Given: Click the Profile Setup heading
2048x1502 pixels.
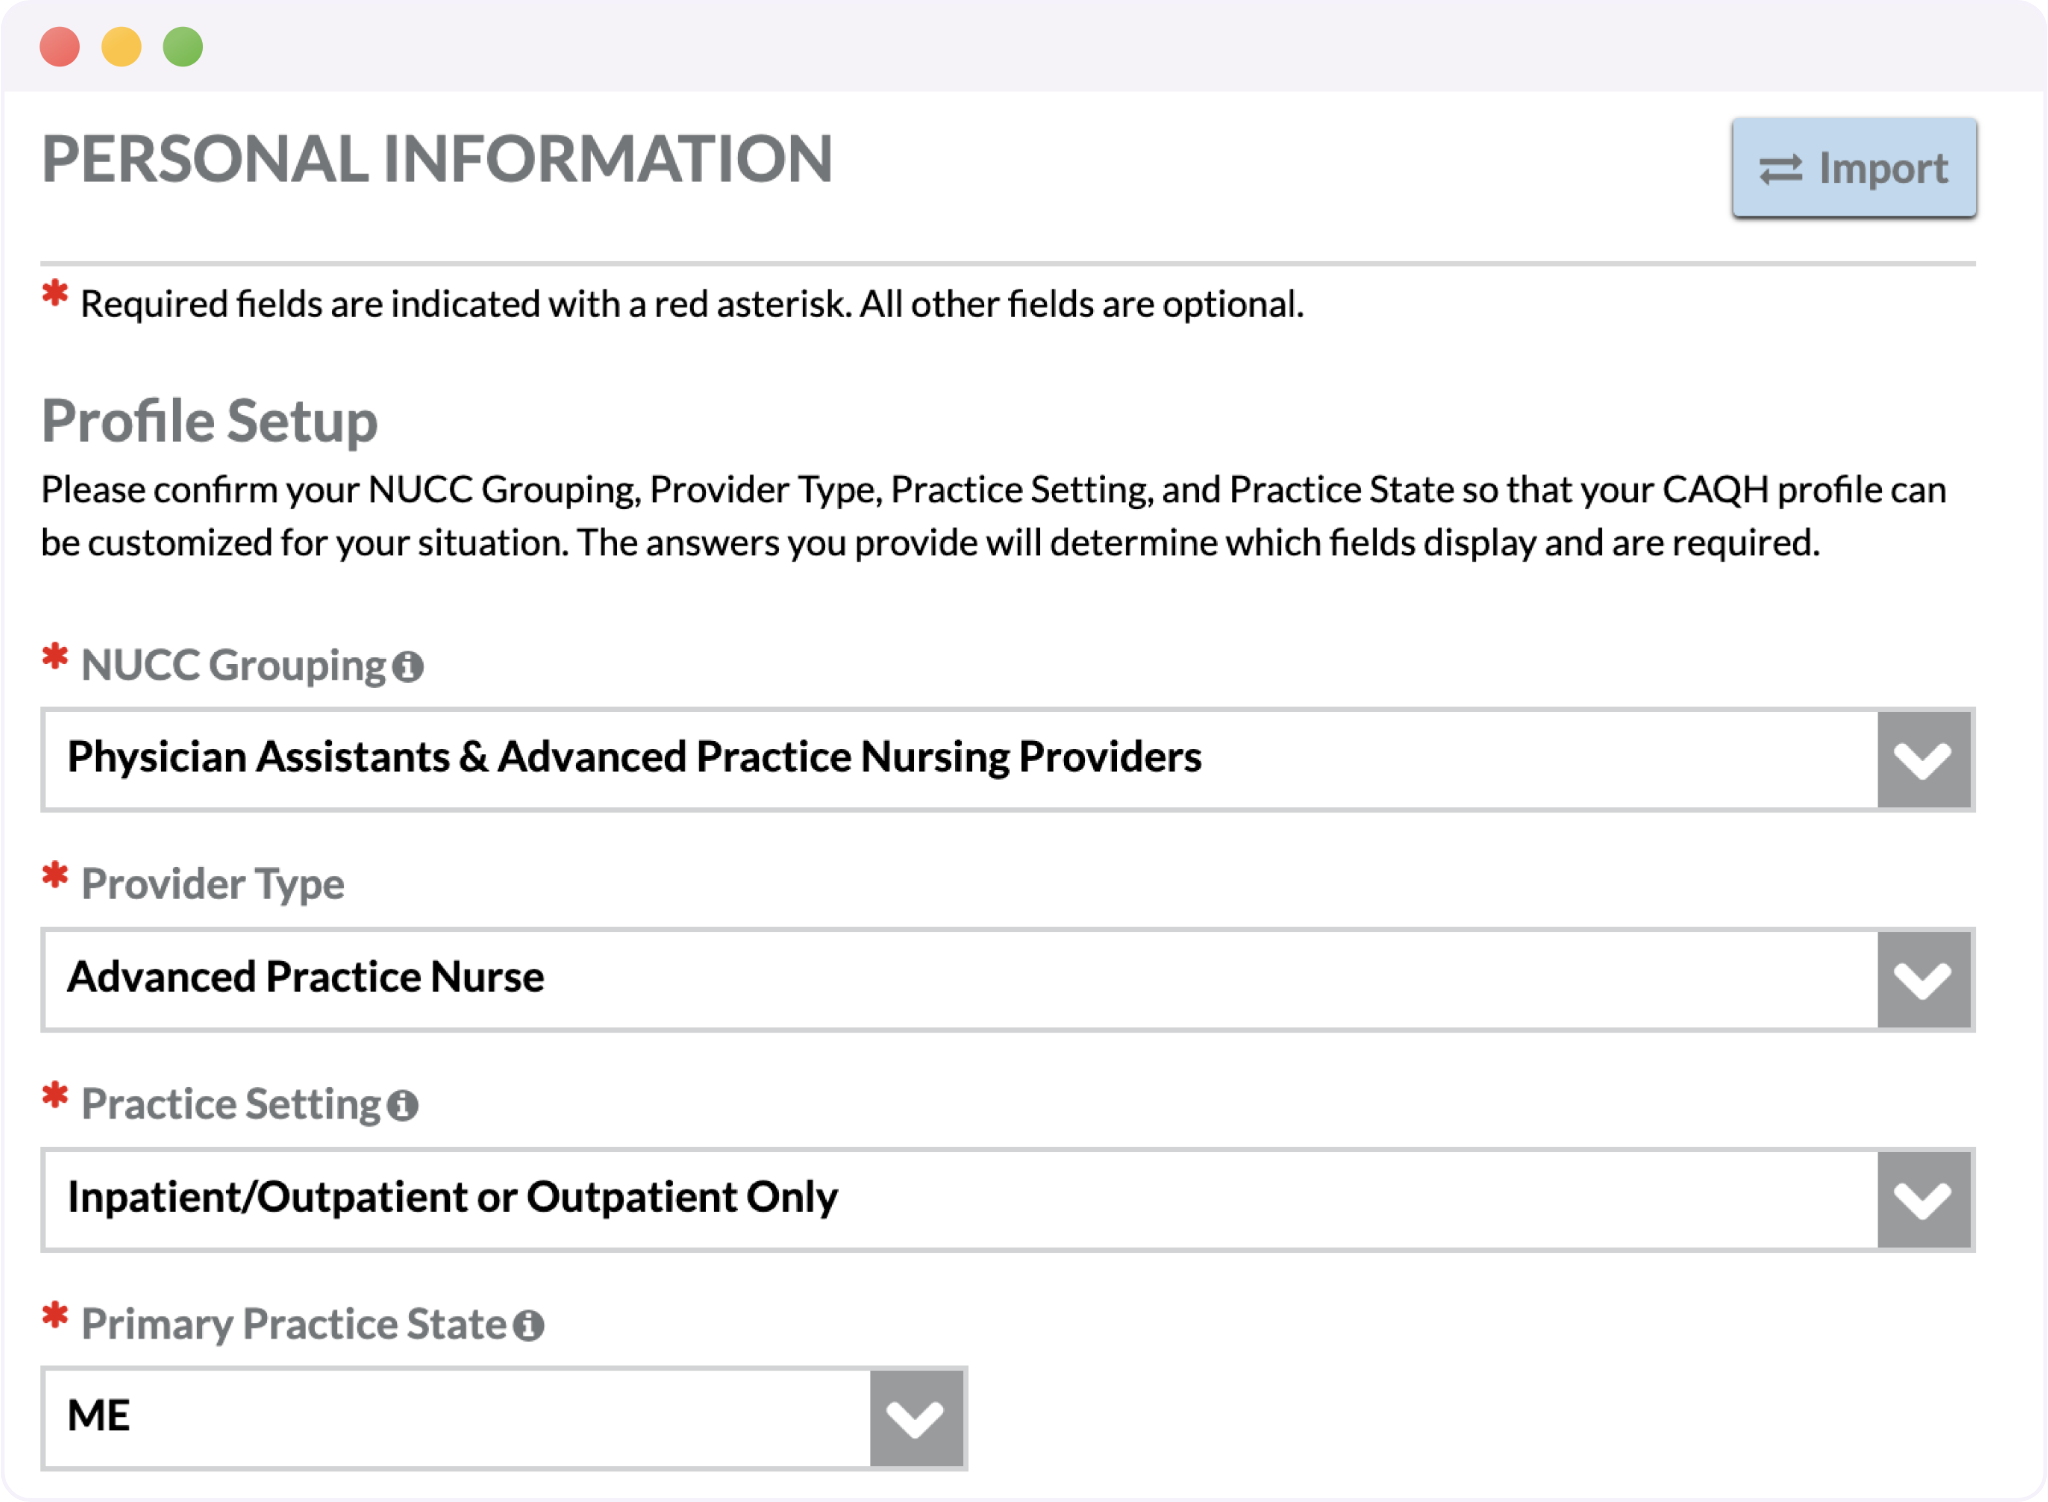Looking at the screenshot, I should [210, 421].
